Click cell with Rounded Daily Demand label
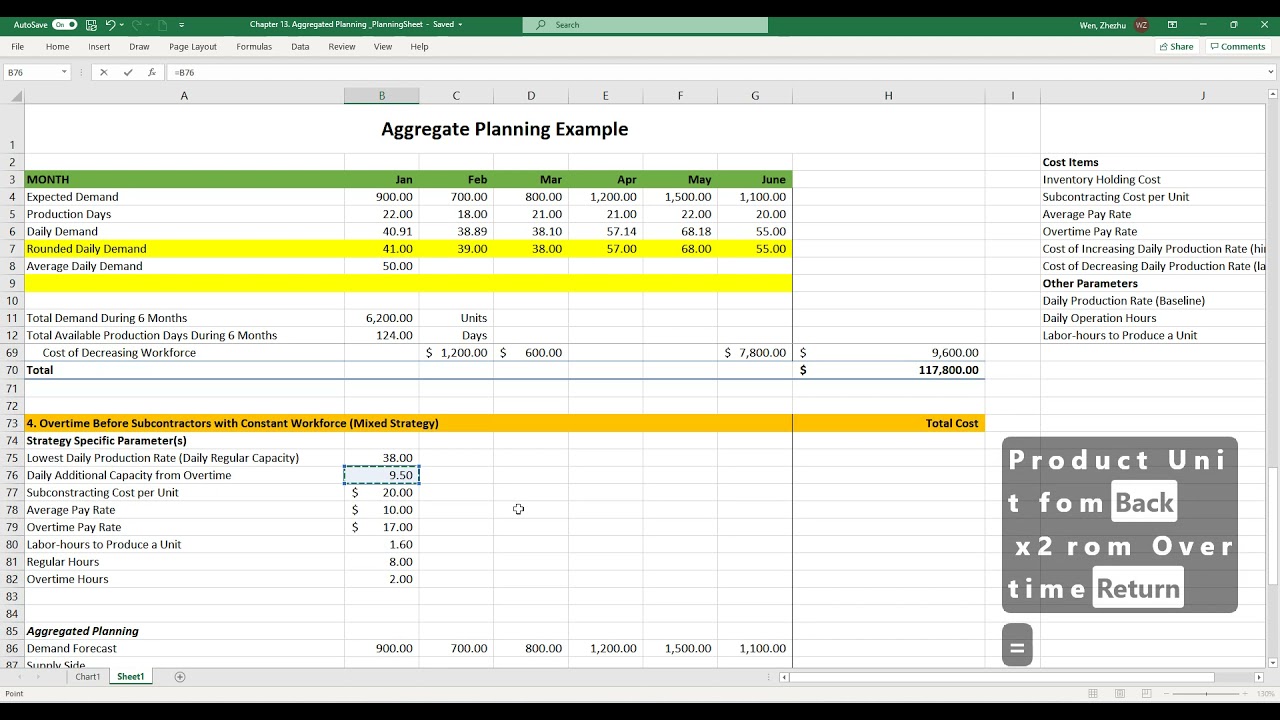 (184, 249)
